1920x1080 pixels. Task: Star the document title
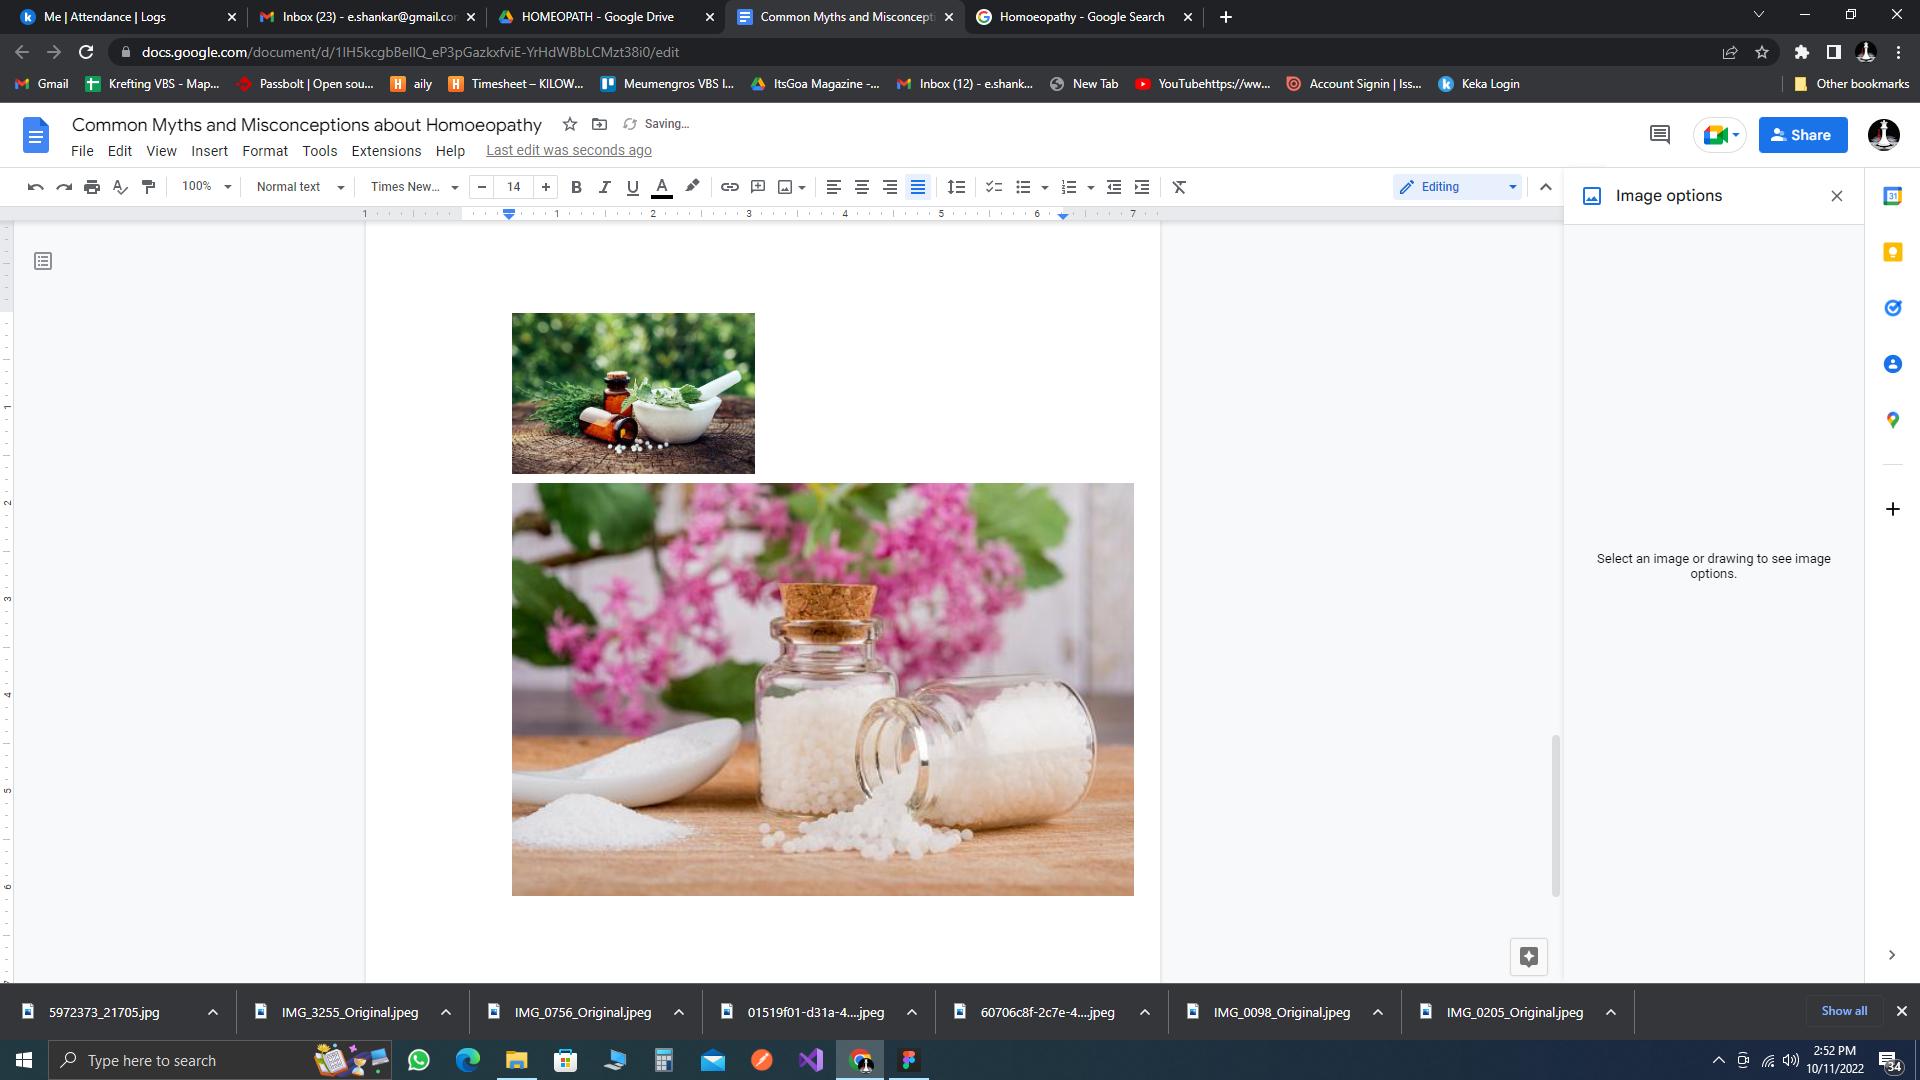pos(569,124)
